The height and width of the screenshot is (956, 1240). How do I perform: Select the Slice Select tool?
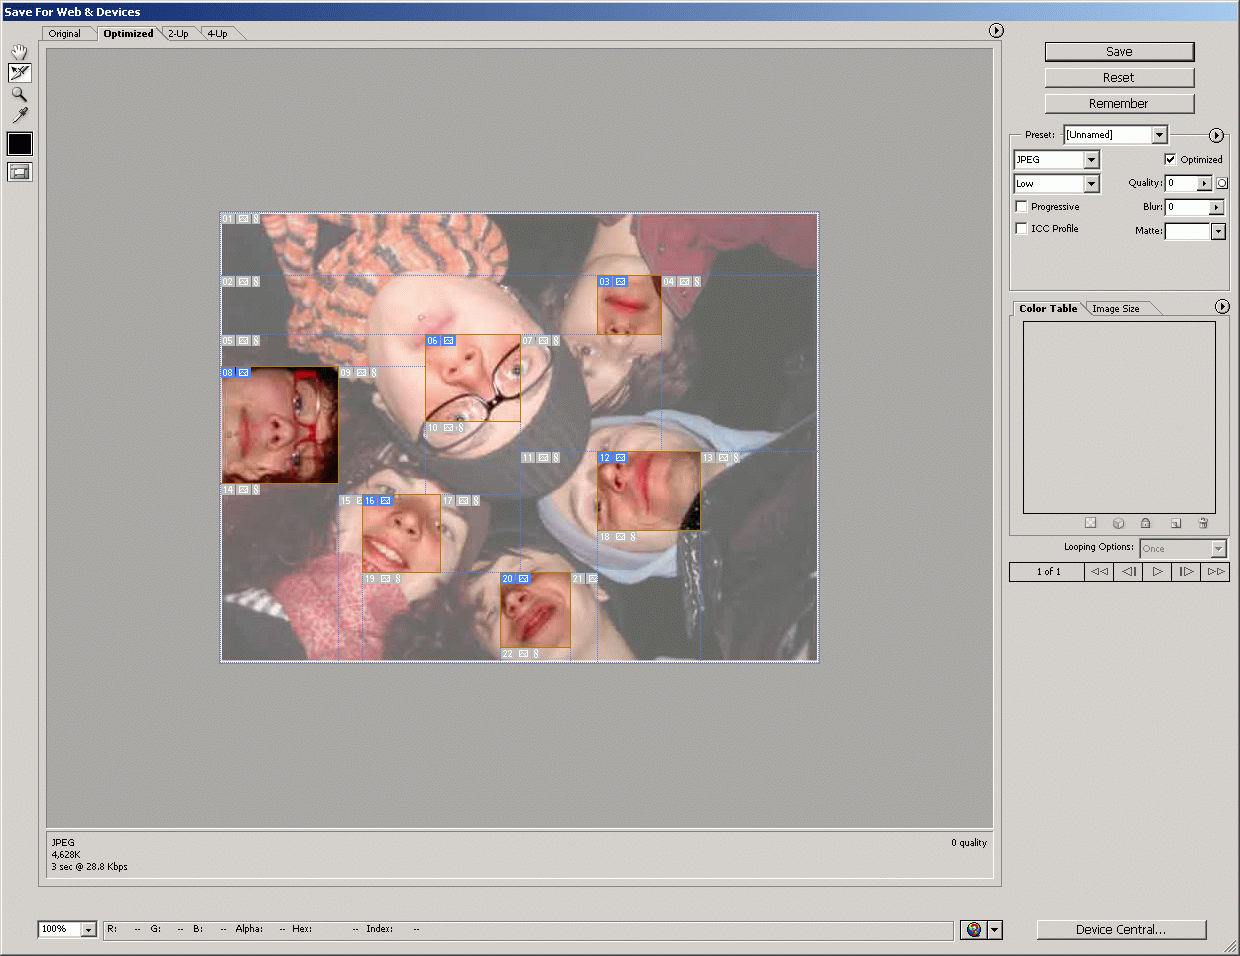pos(19,73)
